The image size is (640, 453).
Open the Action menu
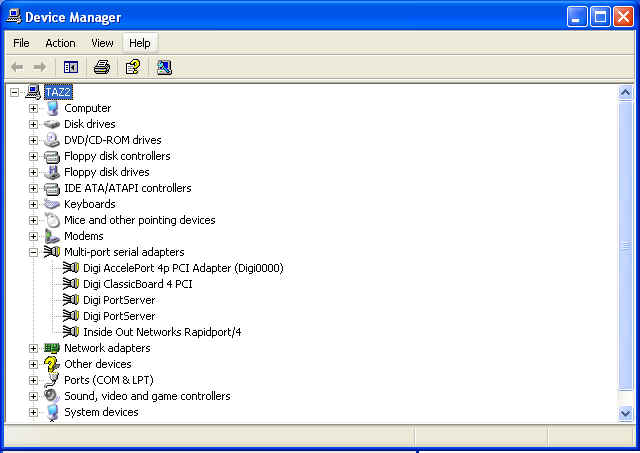pyautogui.click(x=60, y=43)
